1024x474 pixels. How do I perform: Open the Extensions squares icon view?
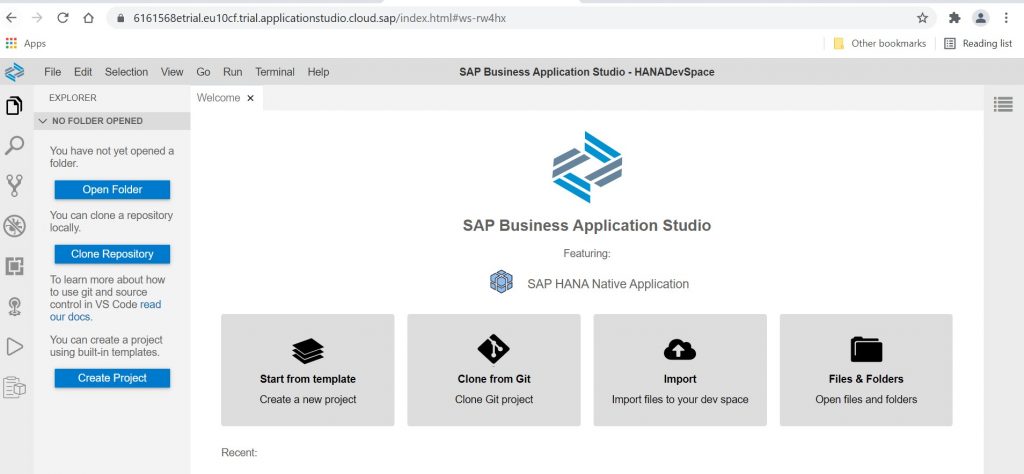pyautogui.click(x=14, y=266)
